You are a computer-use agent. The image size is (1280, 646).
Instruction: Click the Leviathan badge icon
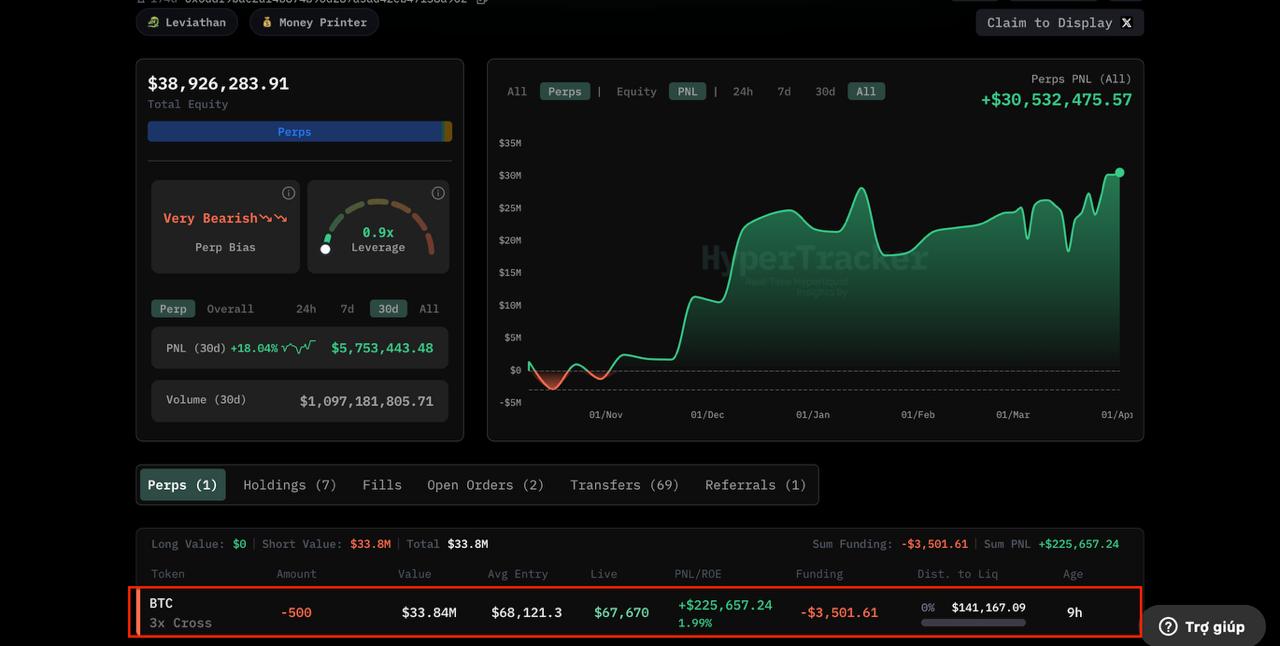pos(153,22)
